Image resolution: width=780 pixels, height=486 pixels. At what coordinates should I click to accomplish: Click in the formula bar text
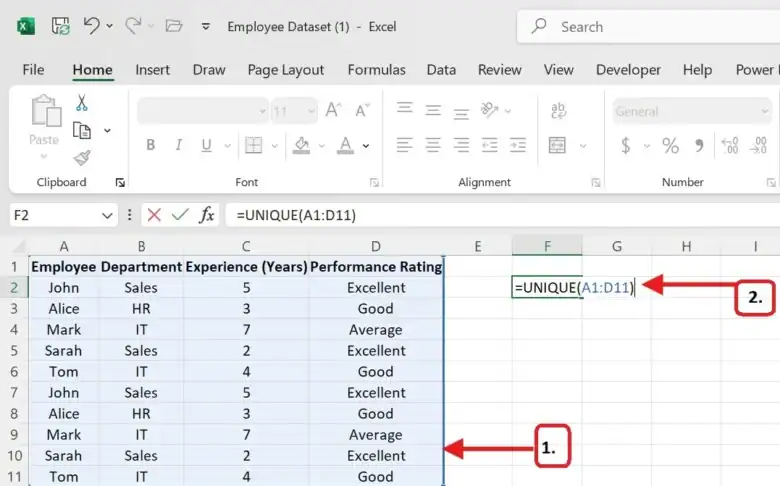[x=296, y=215]
